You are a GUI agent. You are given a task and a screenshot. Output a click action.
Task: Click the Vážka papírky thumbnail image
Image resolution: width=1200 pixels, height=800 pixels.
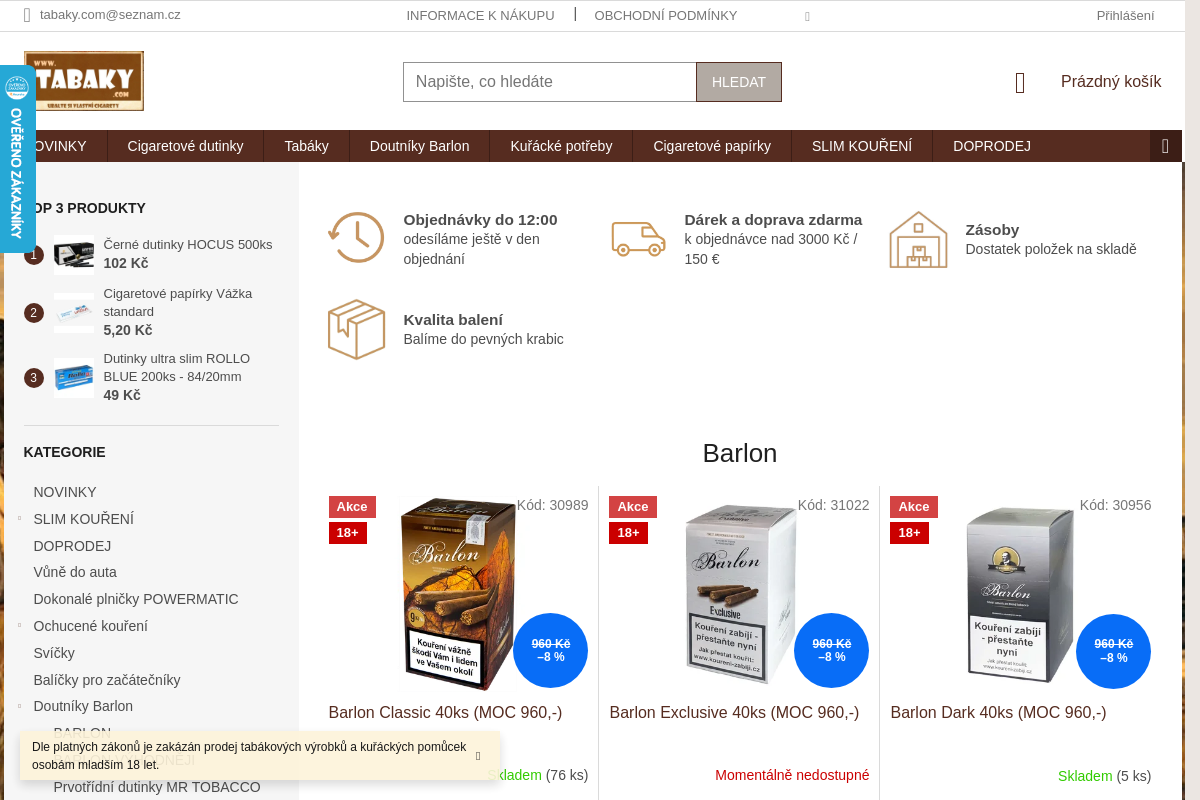tap(74, 313)
